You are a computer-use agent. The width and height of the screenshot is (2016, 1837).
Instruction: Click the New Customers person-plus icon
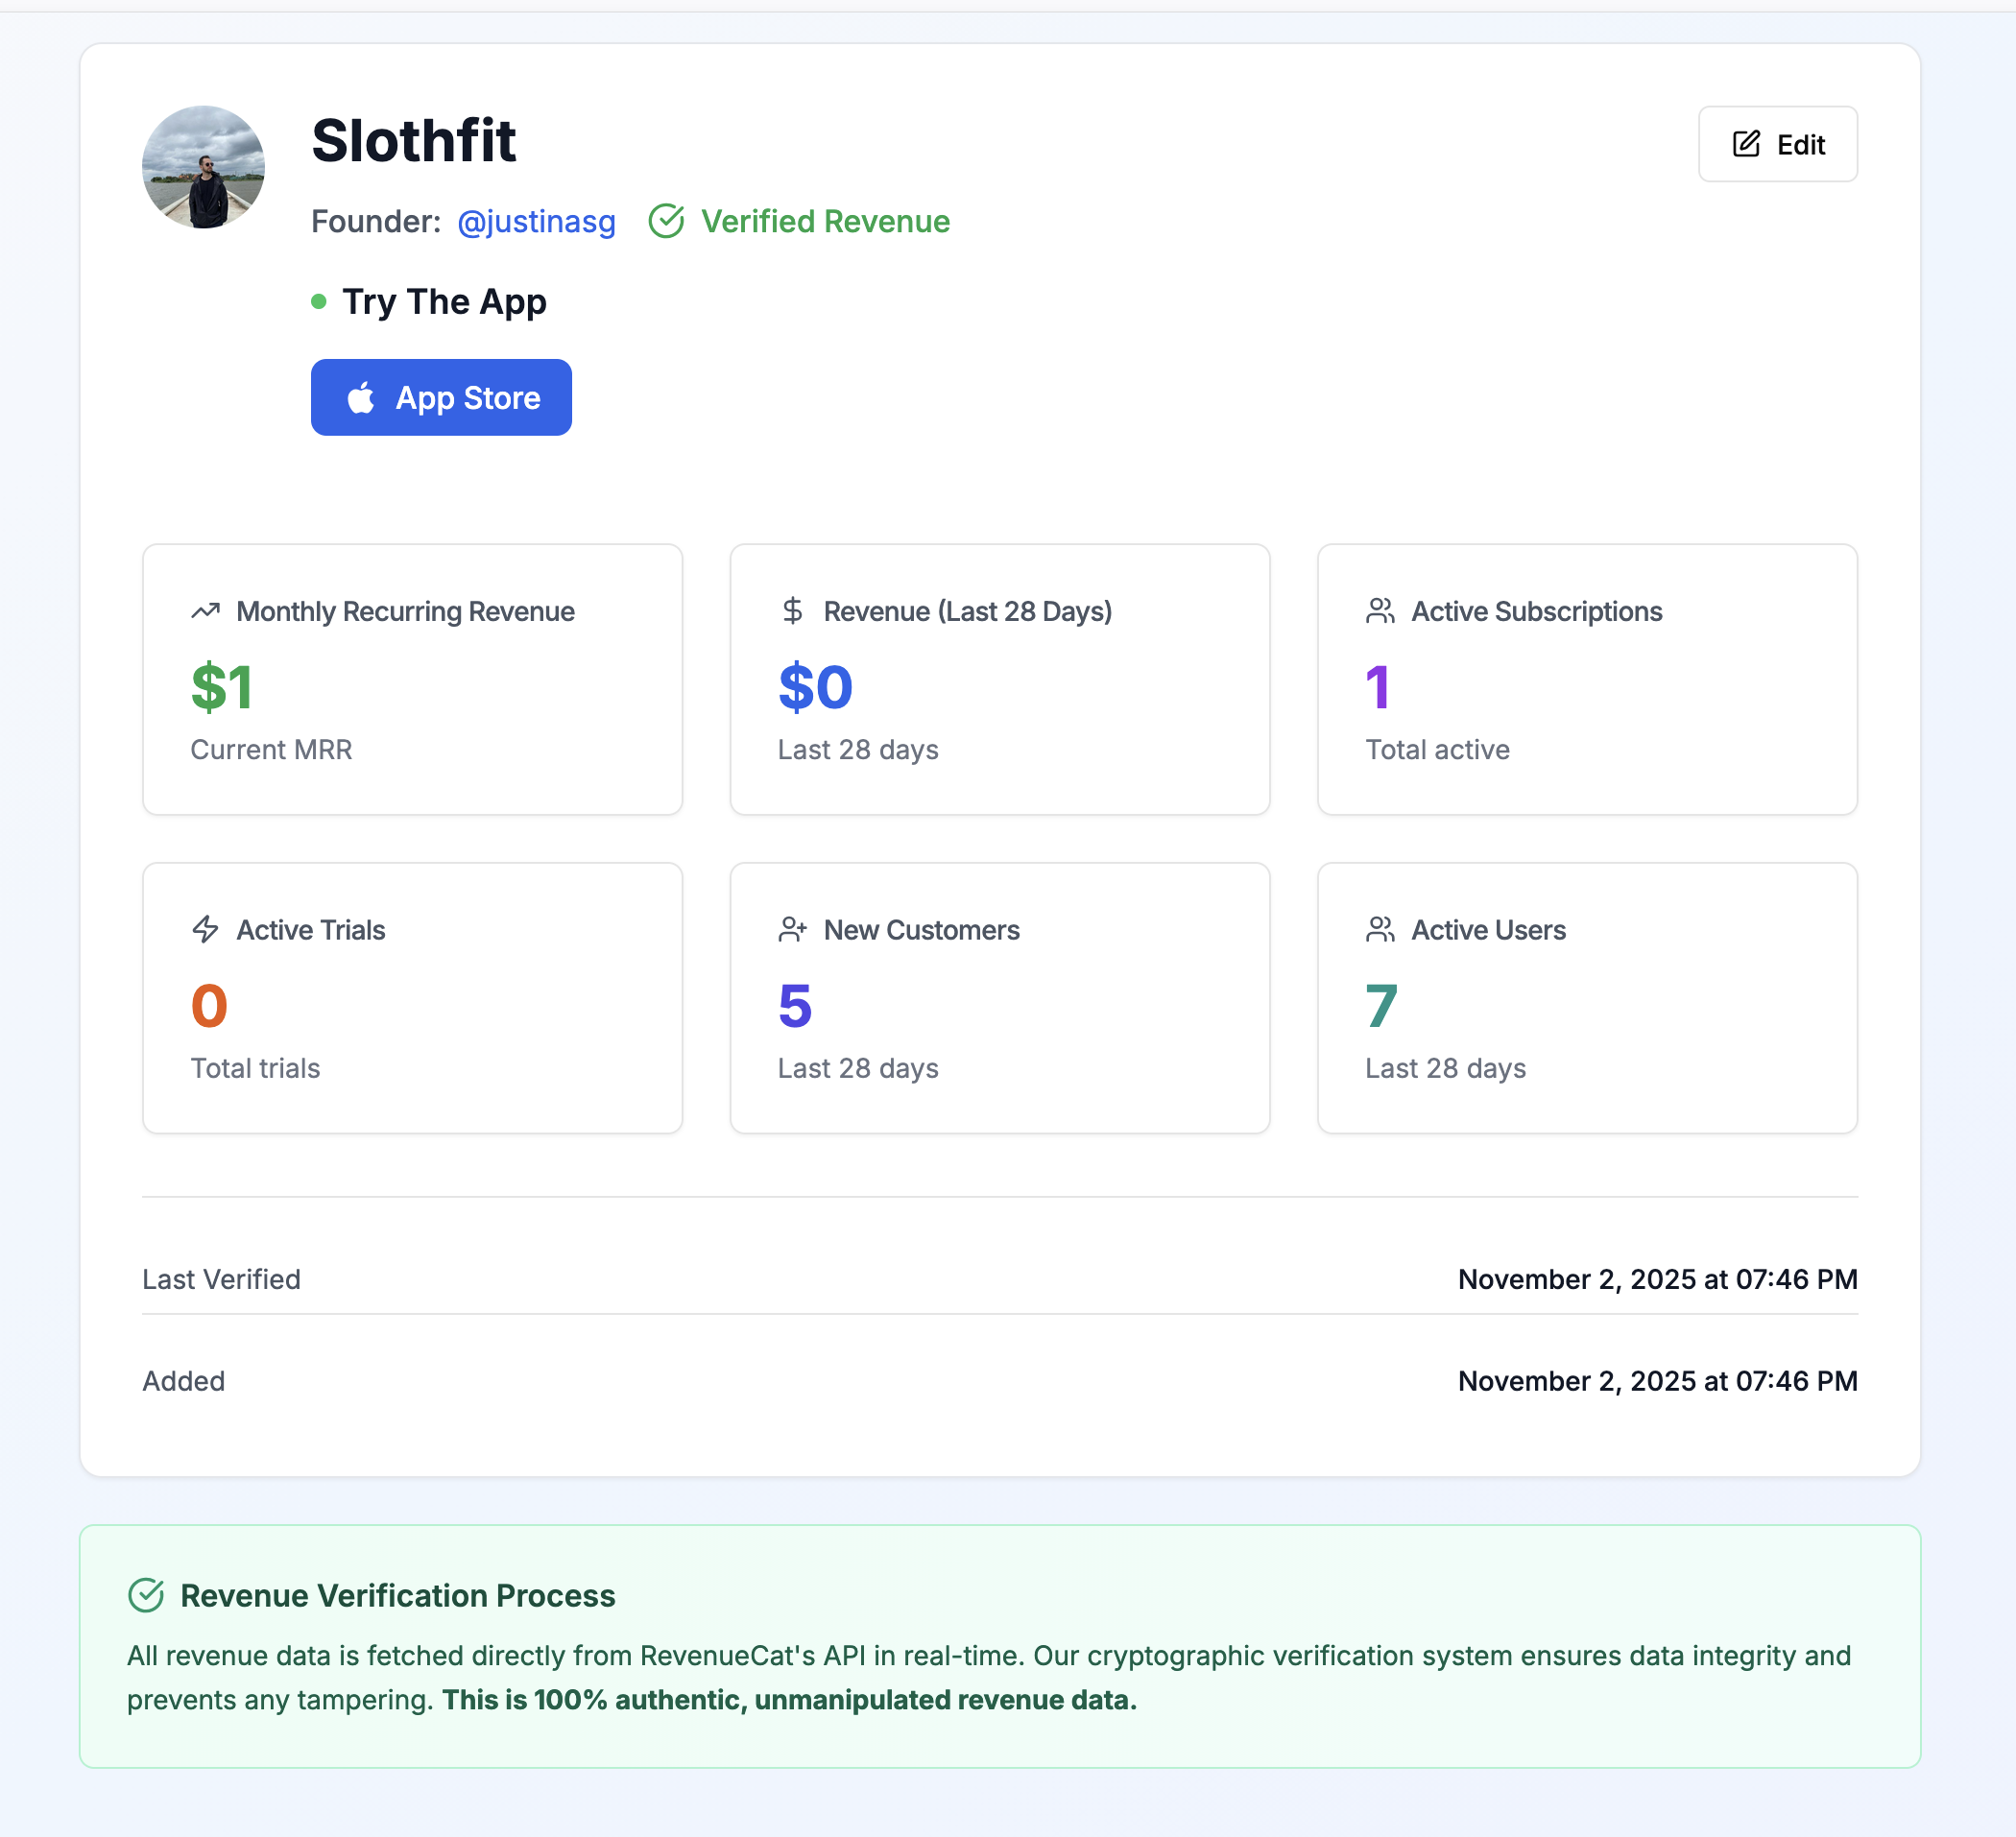point(792,929)
